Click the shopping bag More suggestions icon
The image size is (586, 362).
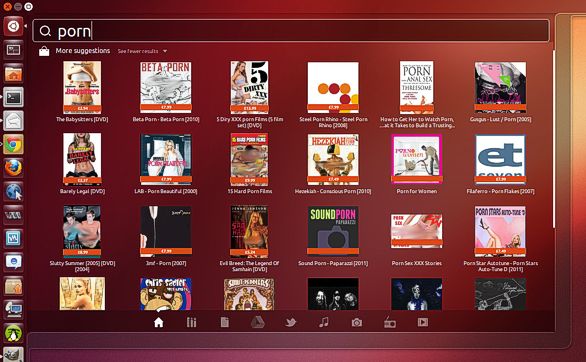[x=44, y=51]
